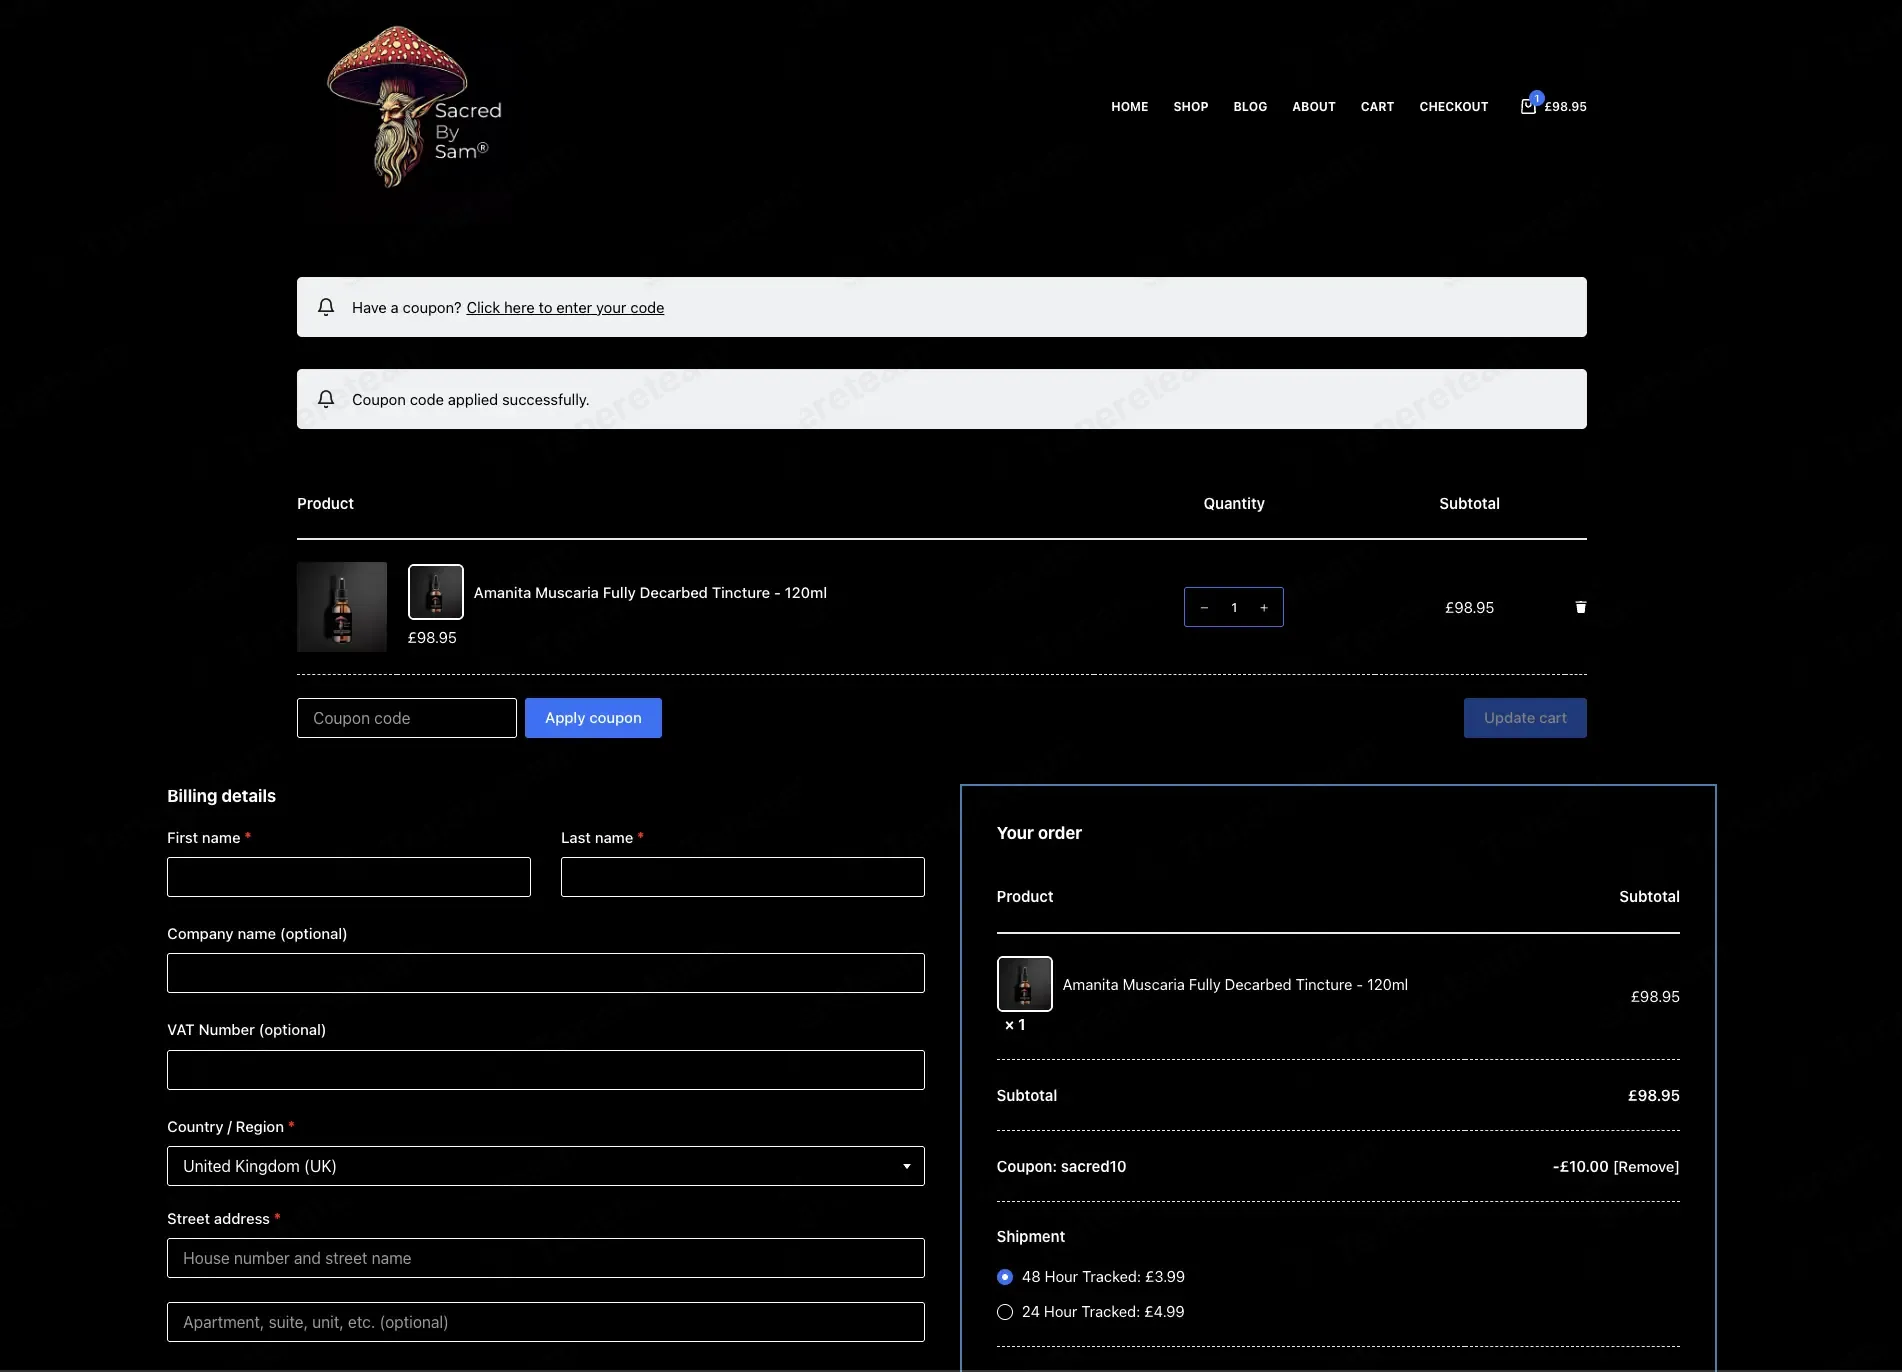
Task: Remove the sacred10 coupon
Action: 1646,1167
